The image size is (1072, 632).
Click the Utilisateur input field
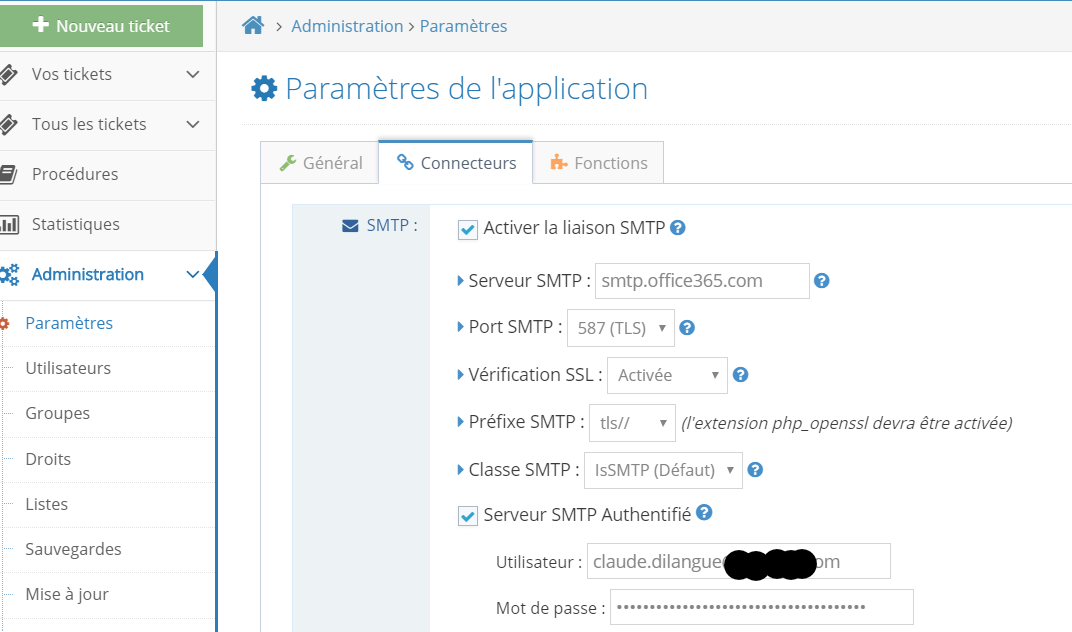pos(739,562)
